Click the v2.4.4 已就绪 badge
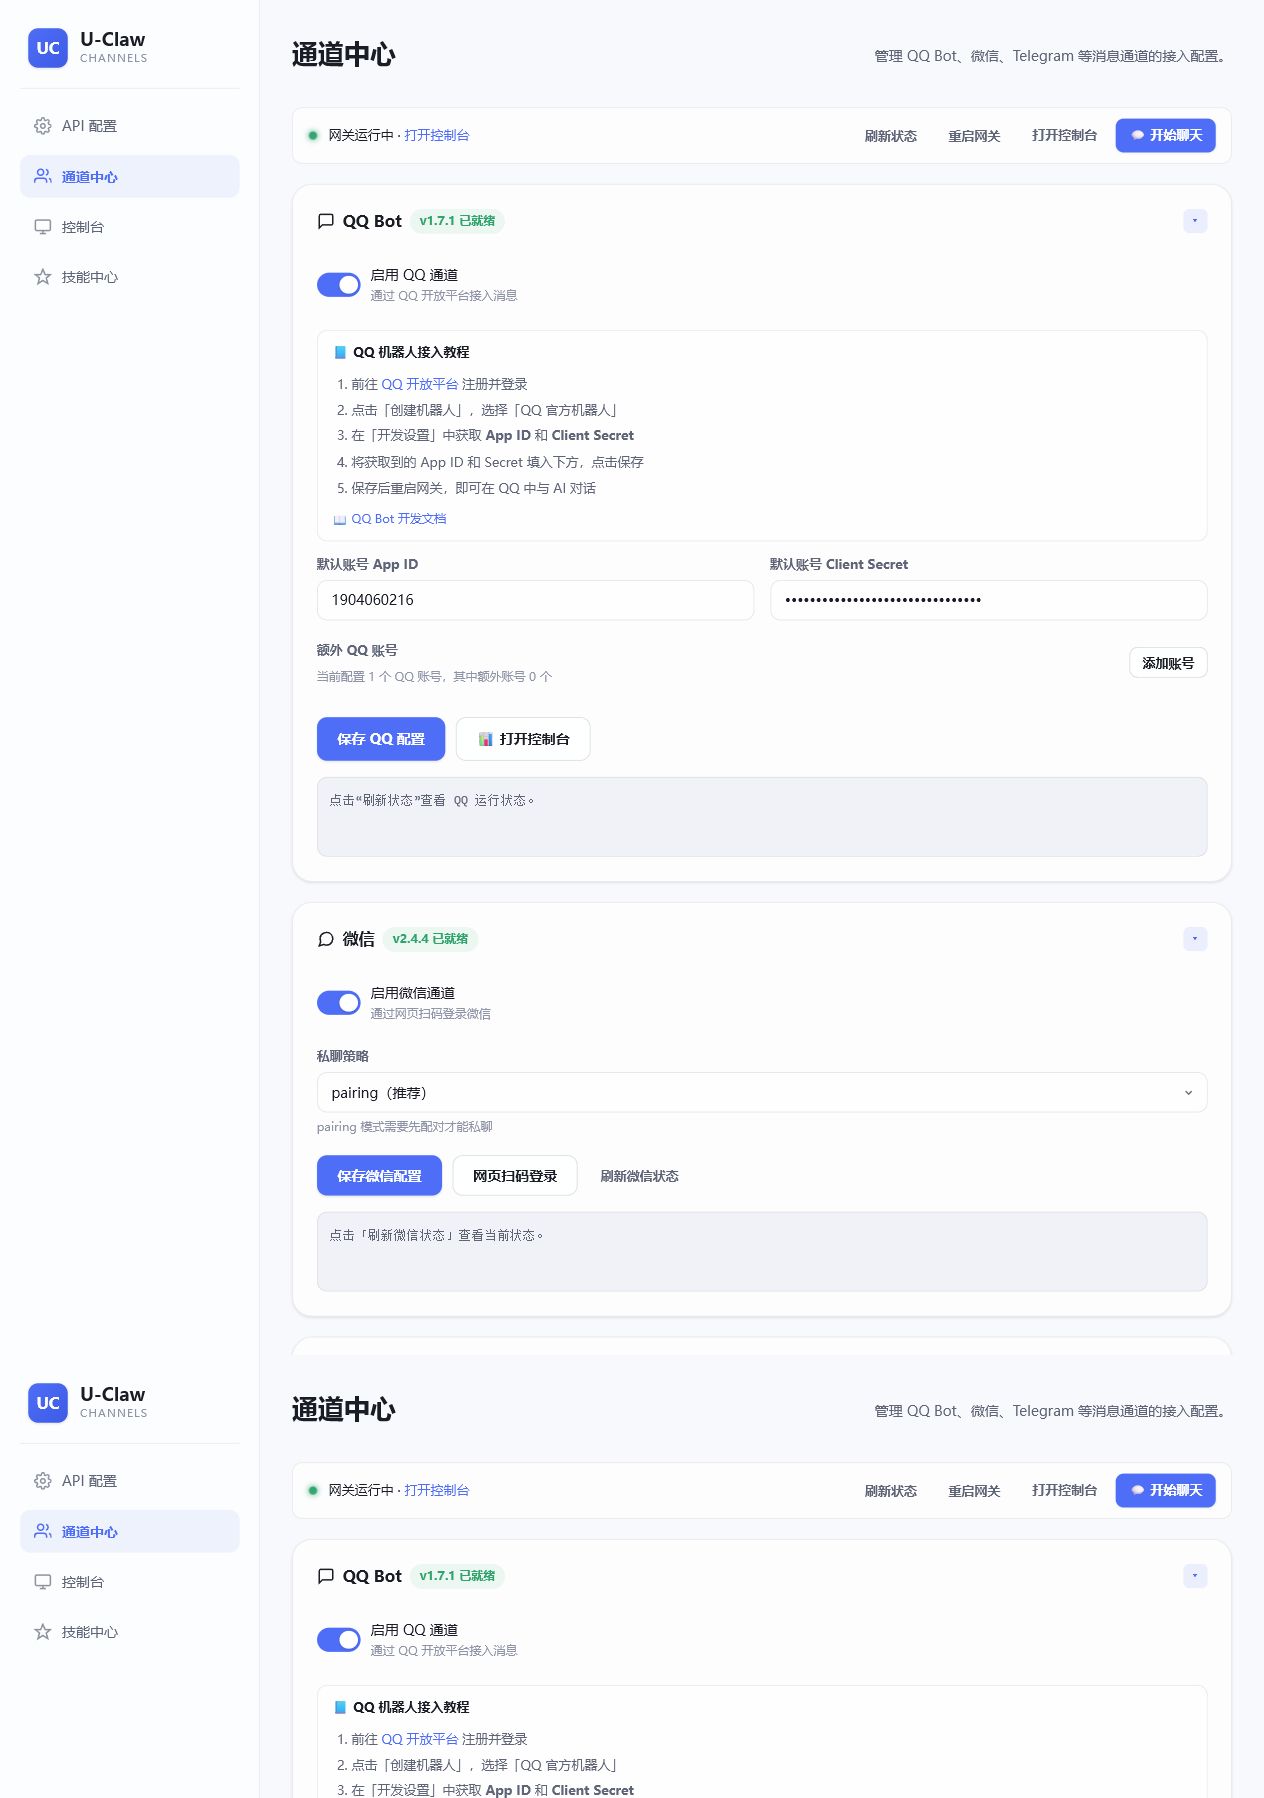Screen dimensions: 1264x1798 (x=430, y=939)
